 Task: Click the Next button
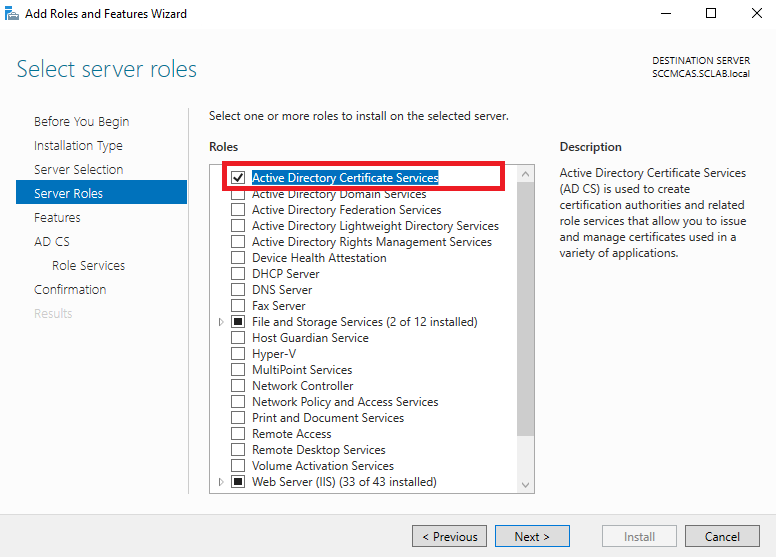(532, 536)
